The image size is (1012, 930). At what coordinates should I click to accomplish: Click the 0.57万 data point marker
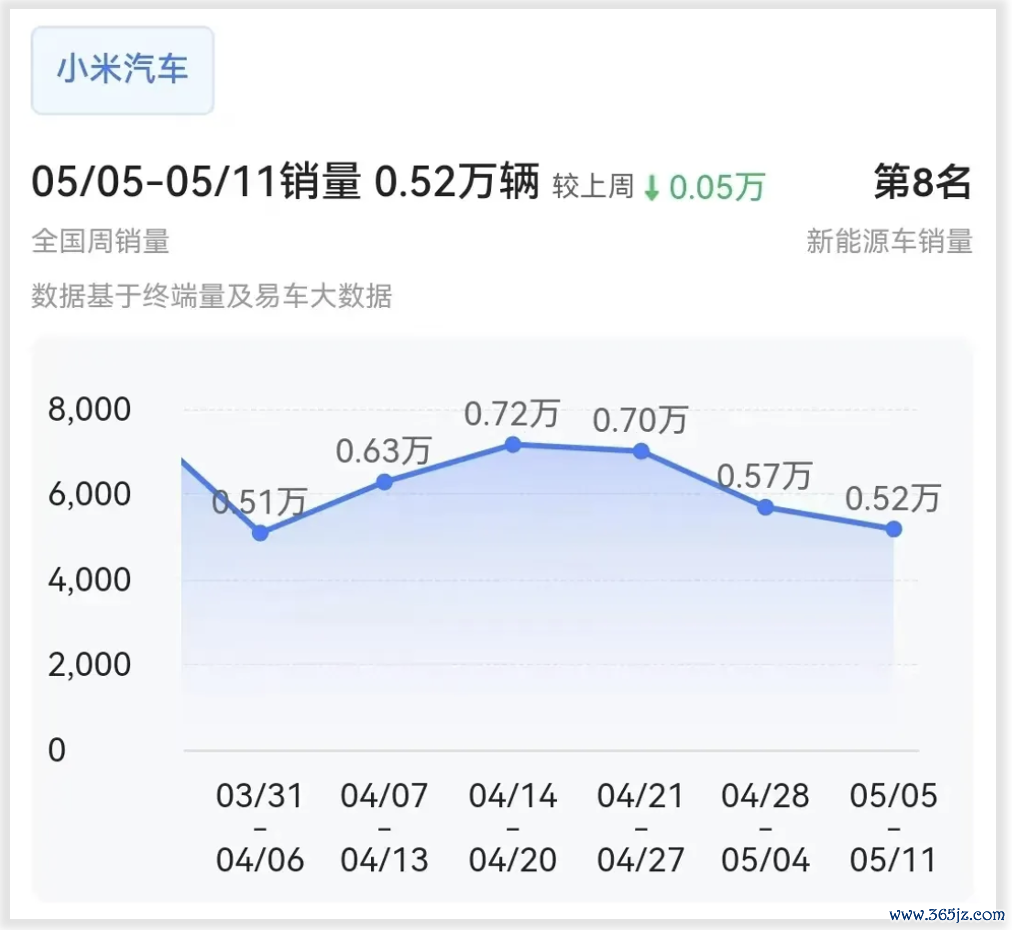[x=765, y=507]
